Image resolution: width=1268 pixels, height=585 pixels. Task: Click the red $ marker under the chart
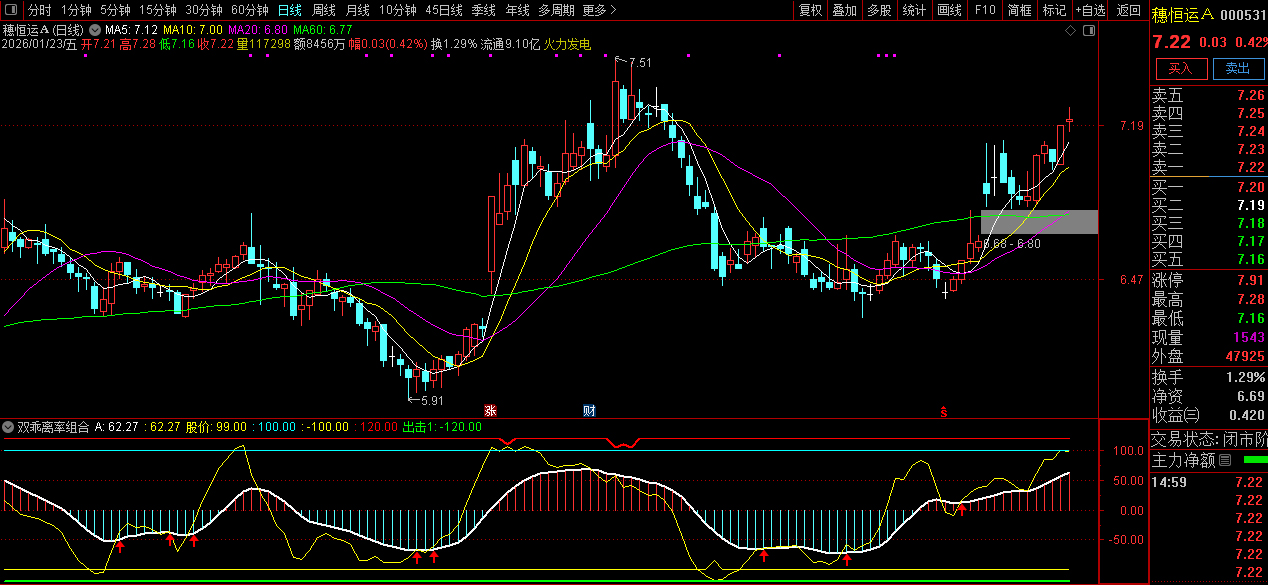click(x=942, y=411)
